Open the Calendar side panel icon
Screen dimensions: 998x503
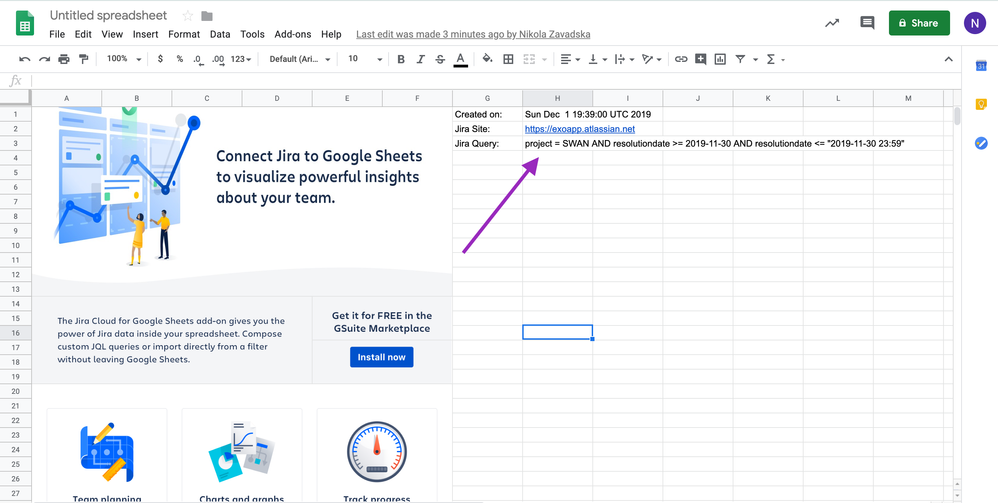click(981, 66)
